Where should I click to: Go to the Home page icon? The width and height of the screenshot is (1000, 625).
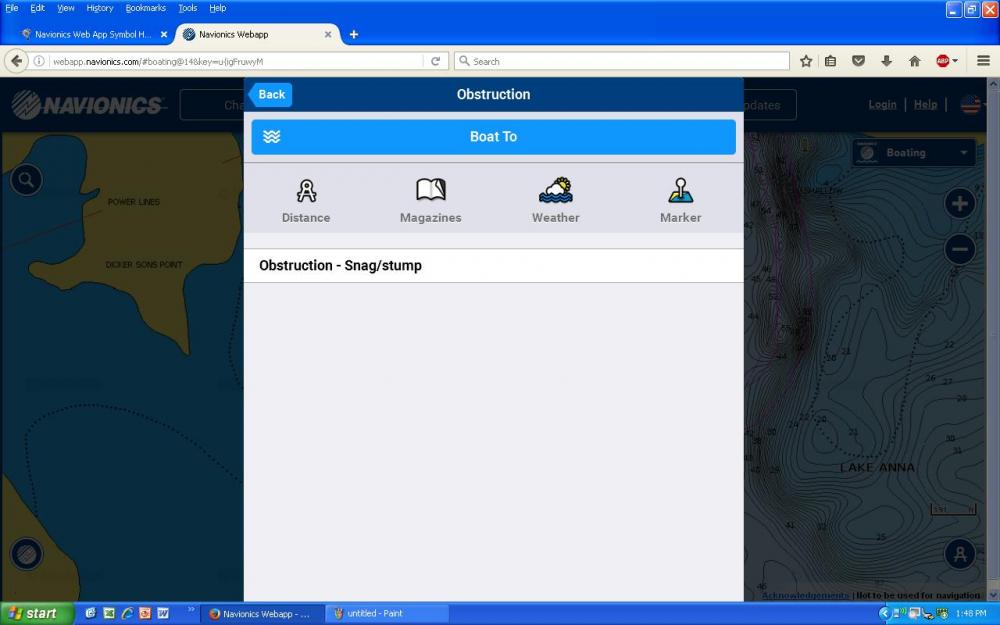click(x=915, y=61)
